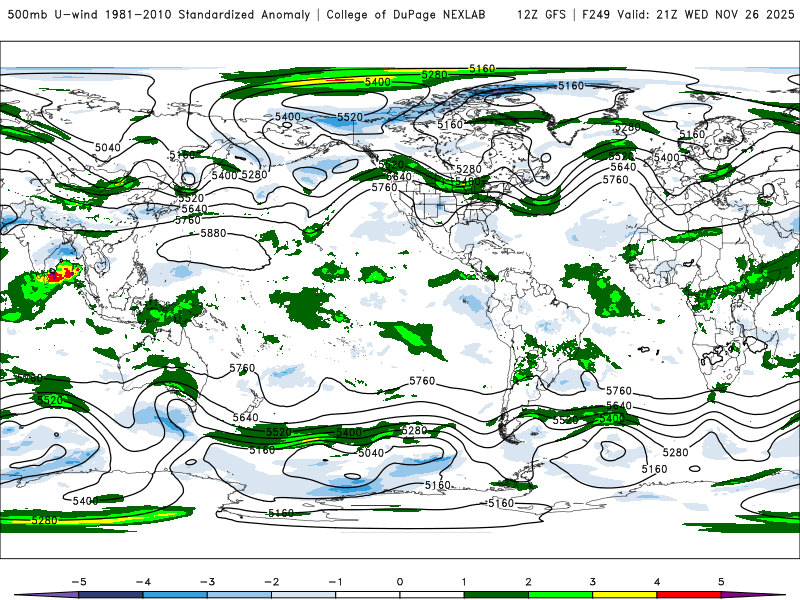Click the colorbar tick label "-3"

[207, 582]
